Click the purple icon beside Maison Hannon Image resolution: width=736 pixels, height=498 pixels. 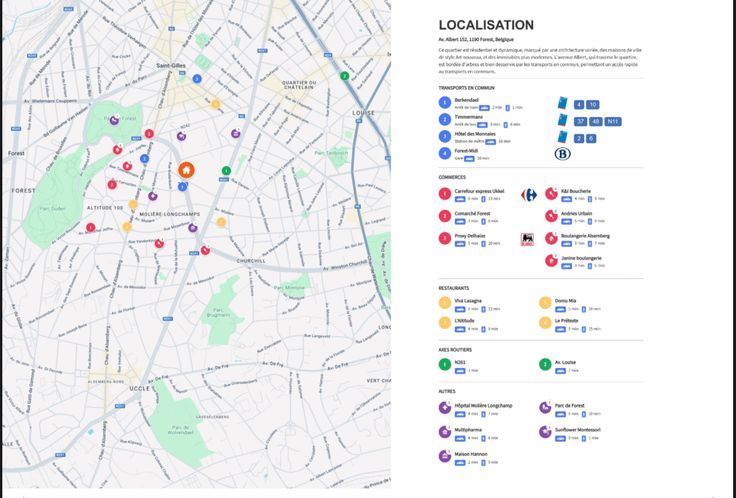coord(445,456)
